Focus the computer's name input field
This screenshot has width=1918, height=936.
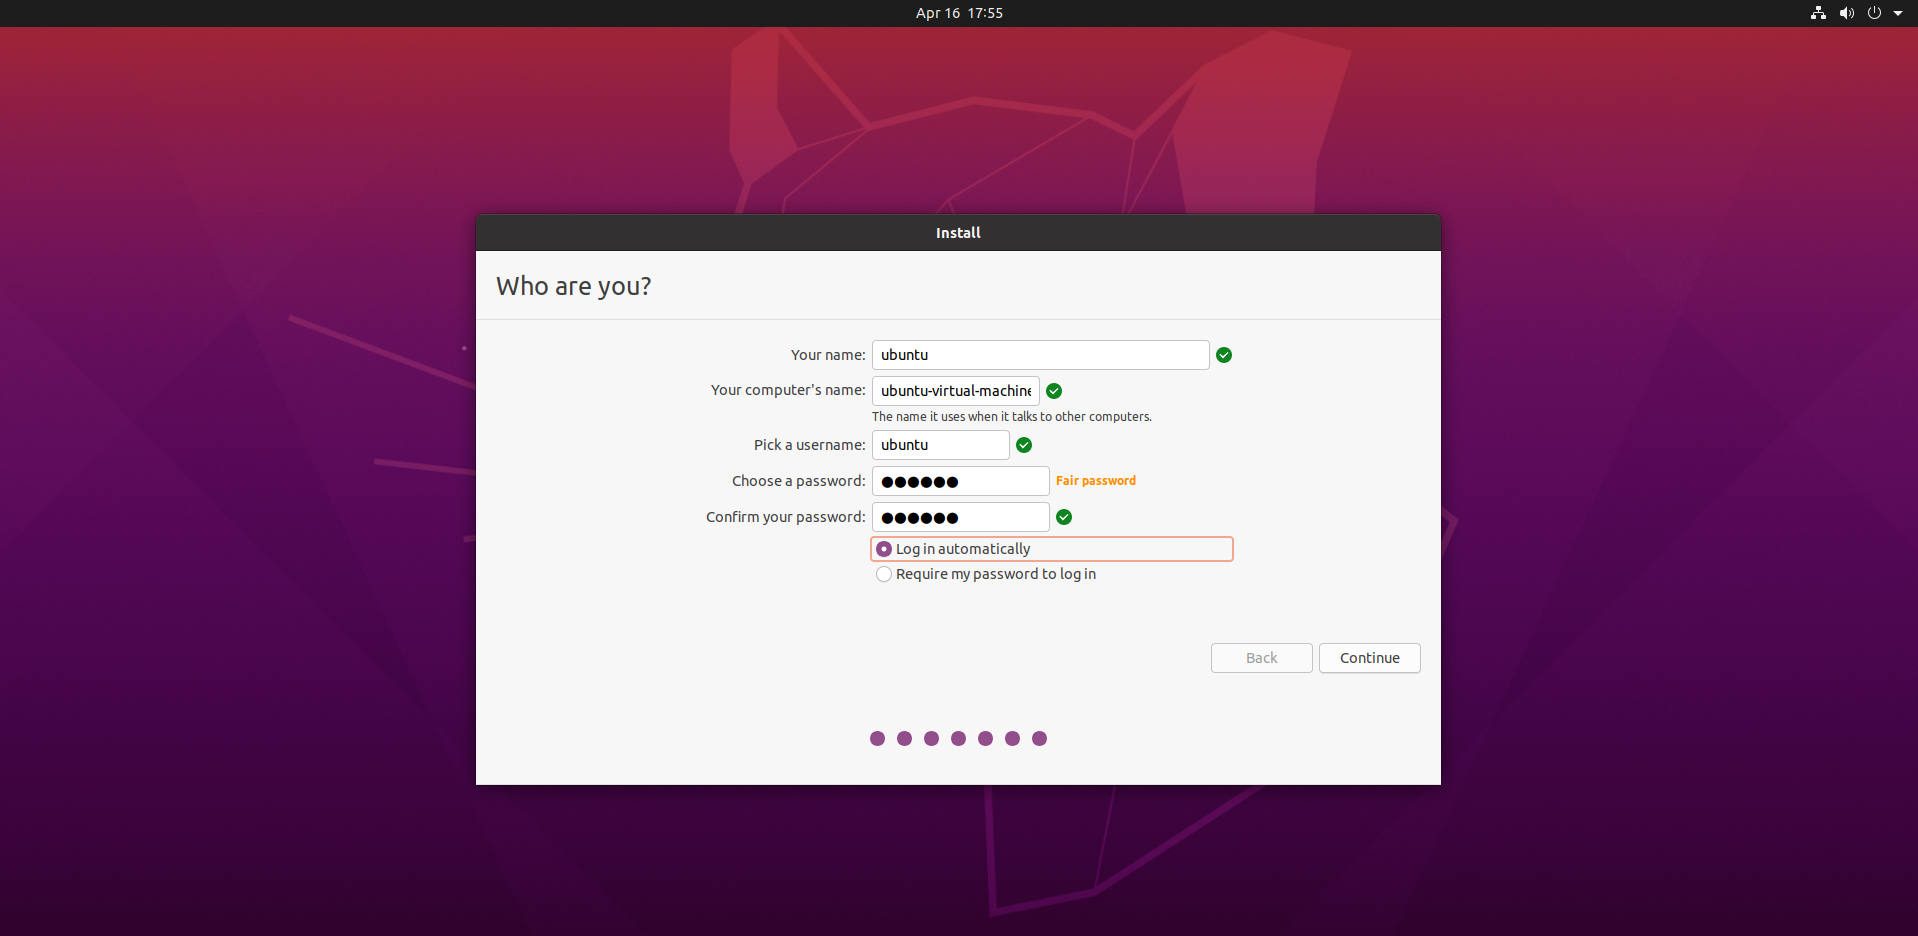point(956,391)
